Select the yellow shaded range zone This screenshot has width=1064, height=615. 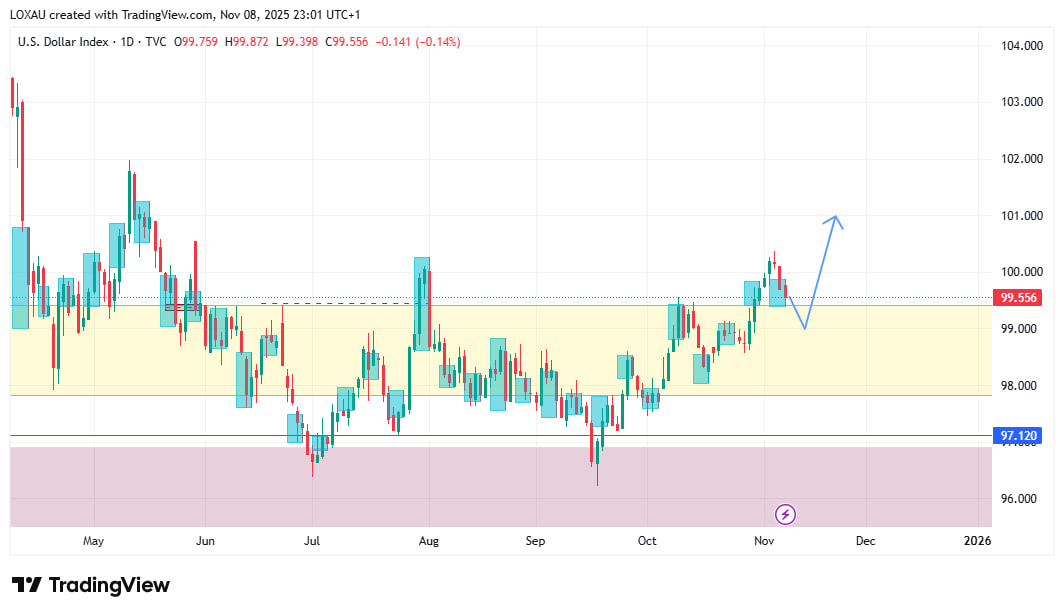coord(500,350)
